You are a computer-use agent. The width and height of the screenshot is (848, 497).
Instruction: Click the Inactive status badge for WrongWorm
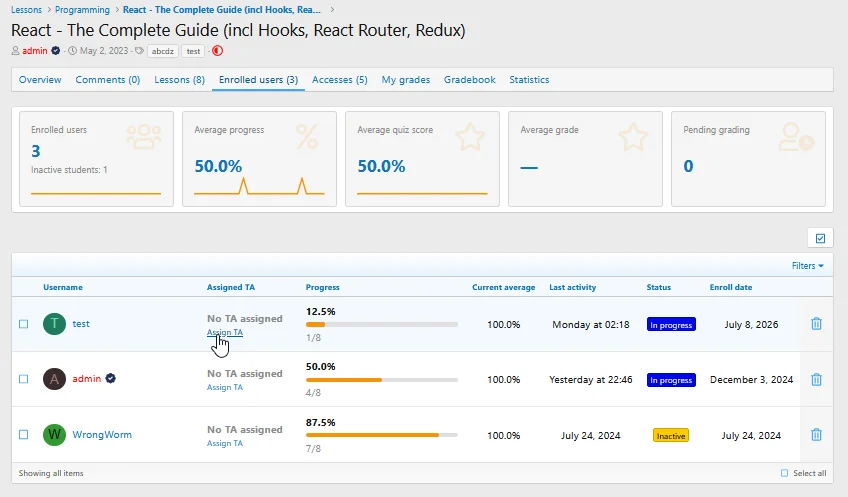pos(671,435)
